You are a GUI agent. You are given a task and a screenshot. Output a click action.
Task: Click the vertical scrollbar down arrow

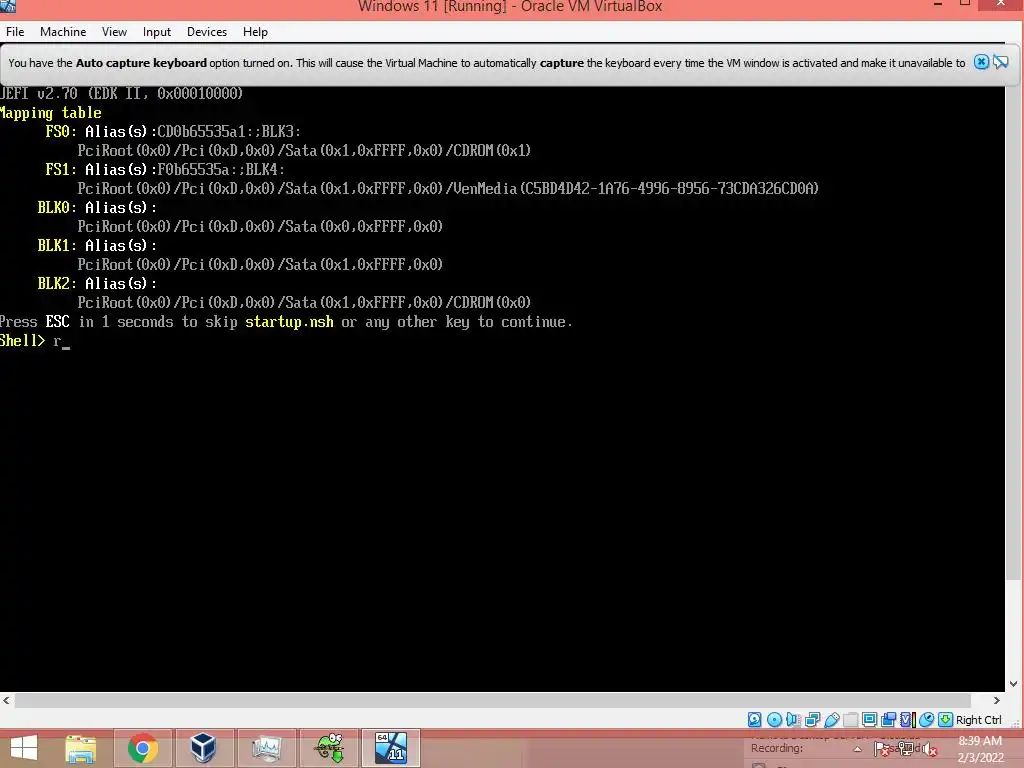(1014, 684)
